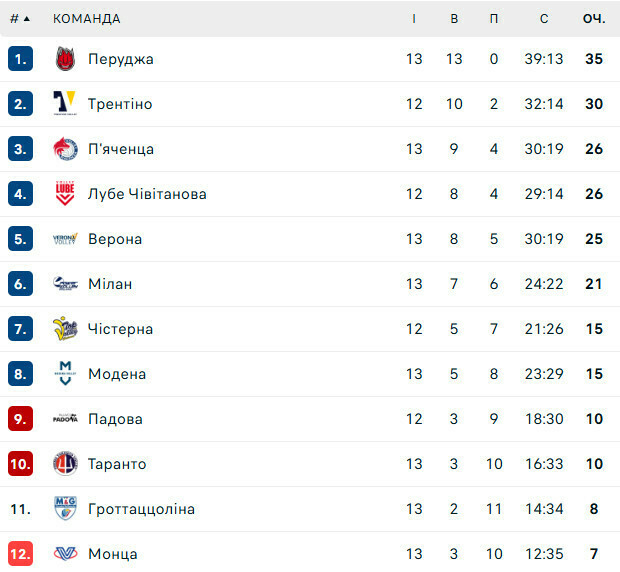Click the Perugia team logo
Screen dimensions: 620x572
(x=65, y=59)
